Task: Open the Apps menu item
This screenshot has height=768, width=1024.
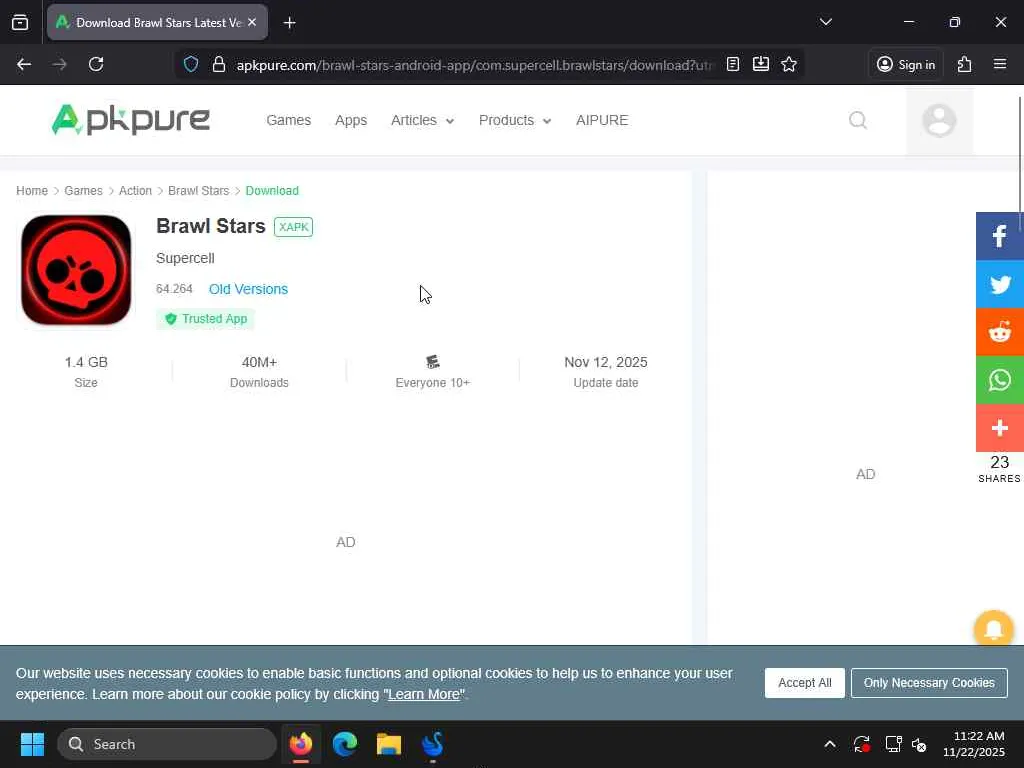Action: tap(351, 120)
